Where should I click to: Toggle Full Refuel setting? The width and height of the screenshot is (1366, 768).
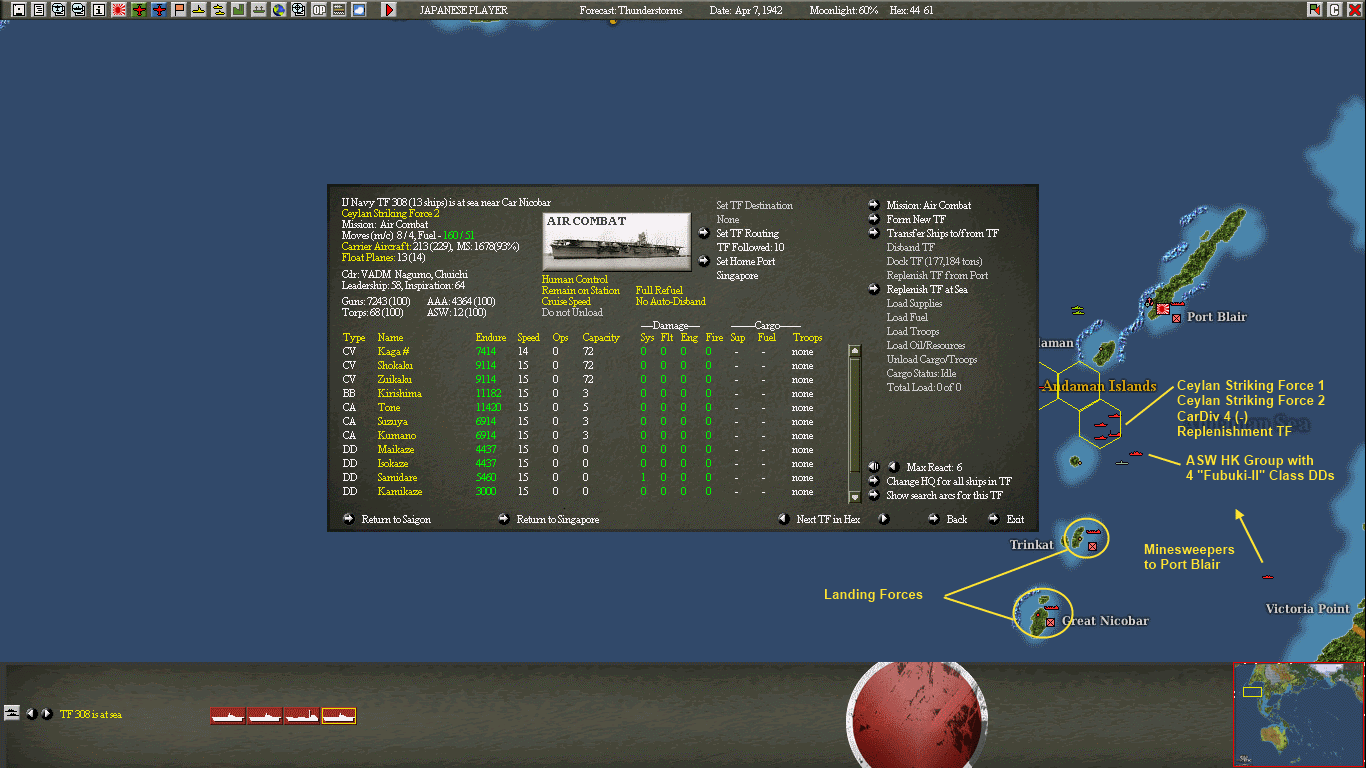(x=659, y=290)
